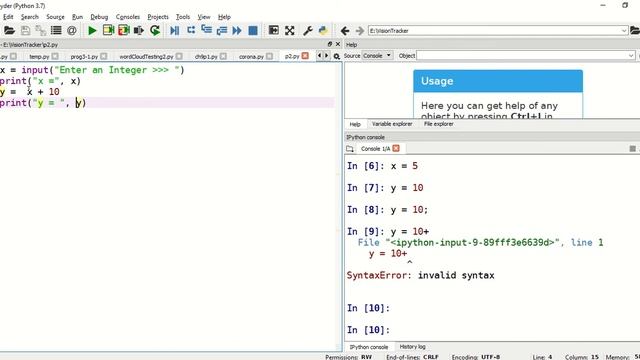Click the Save all files icon
The height and width of the screenshot is (360, 640).
[x=40, y=31]
